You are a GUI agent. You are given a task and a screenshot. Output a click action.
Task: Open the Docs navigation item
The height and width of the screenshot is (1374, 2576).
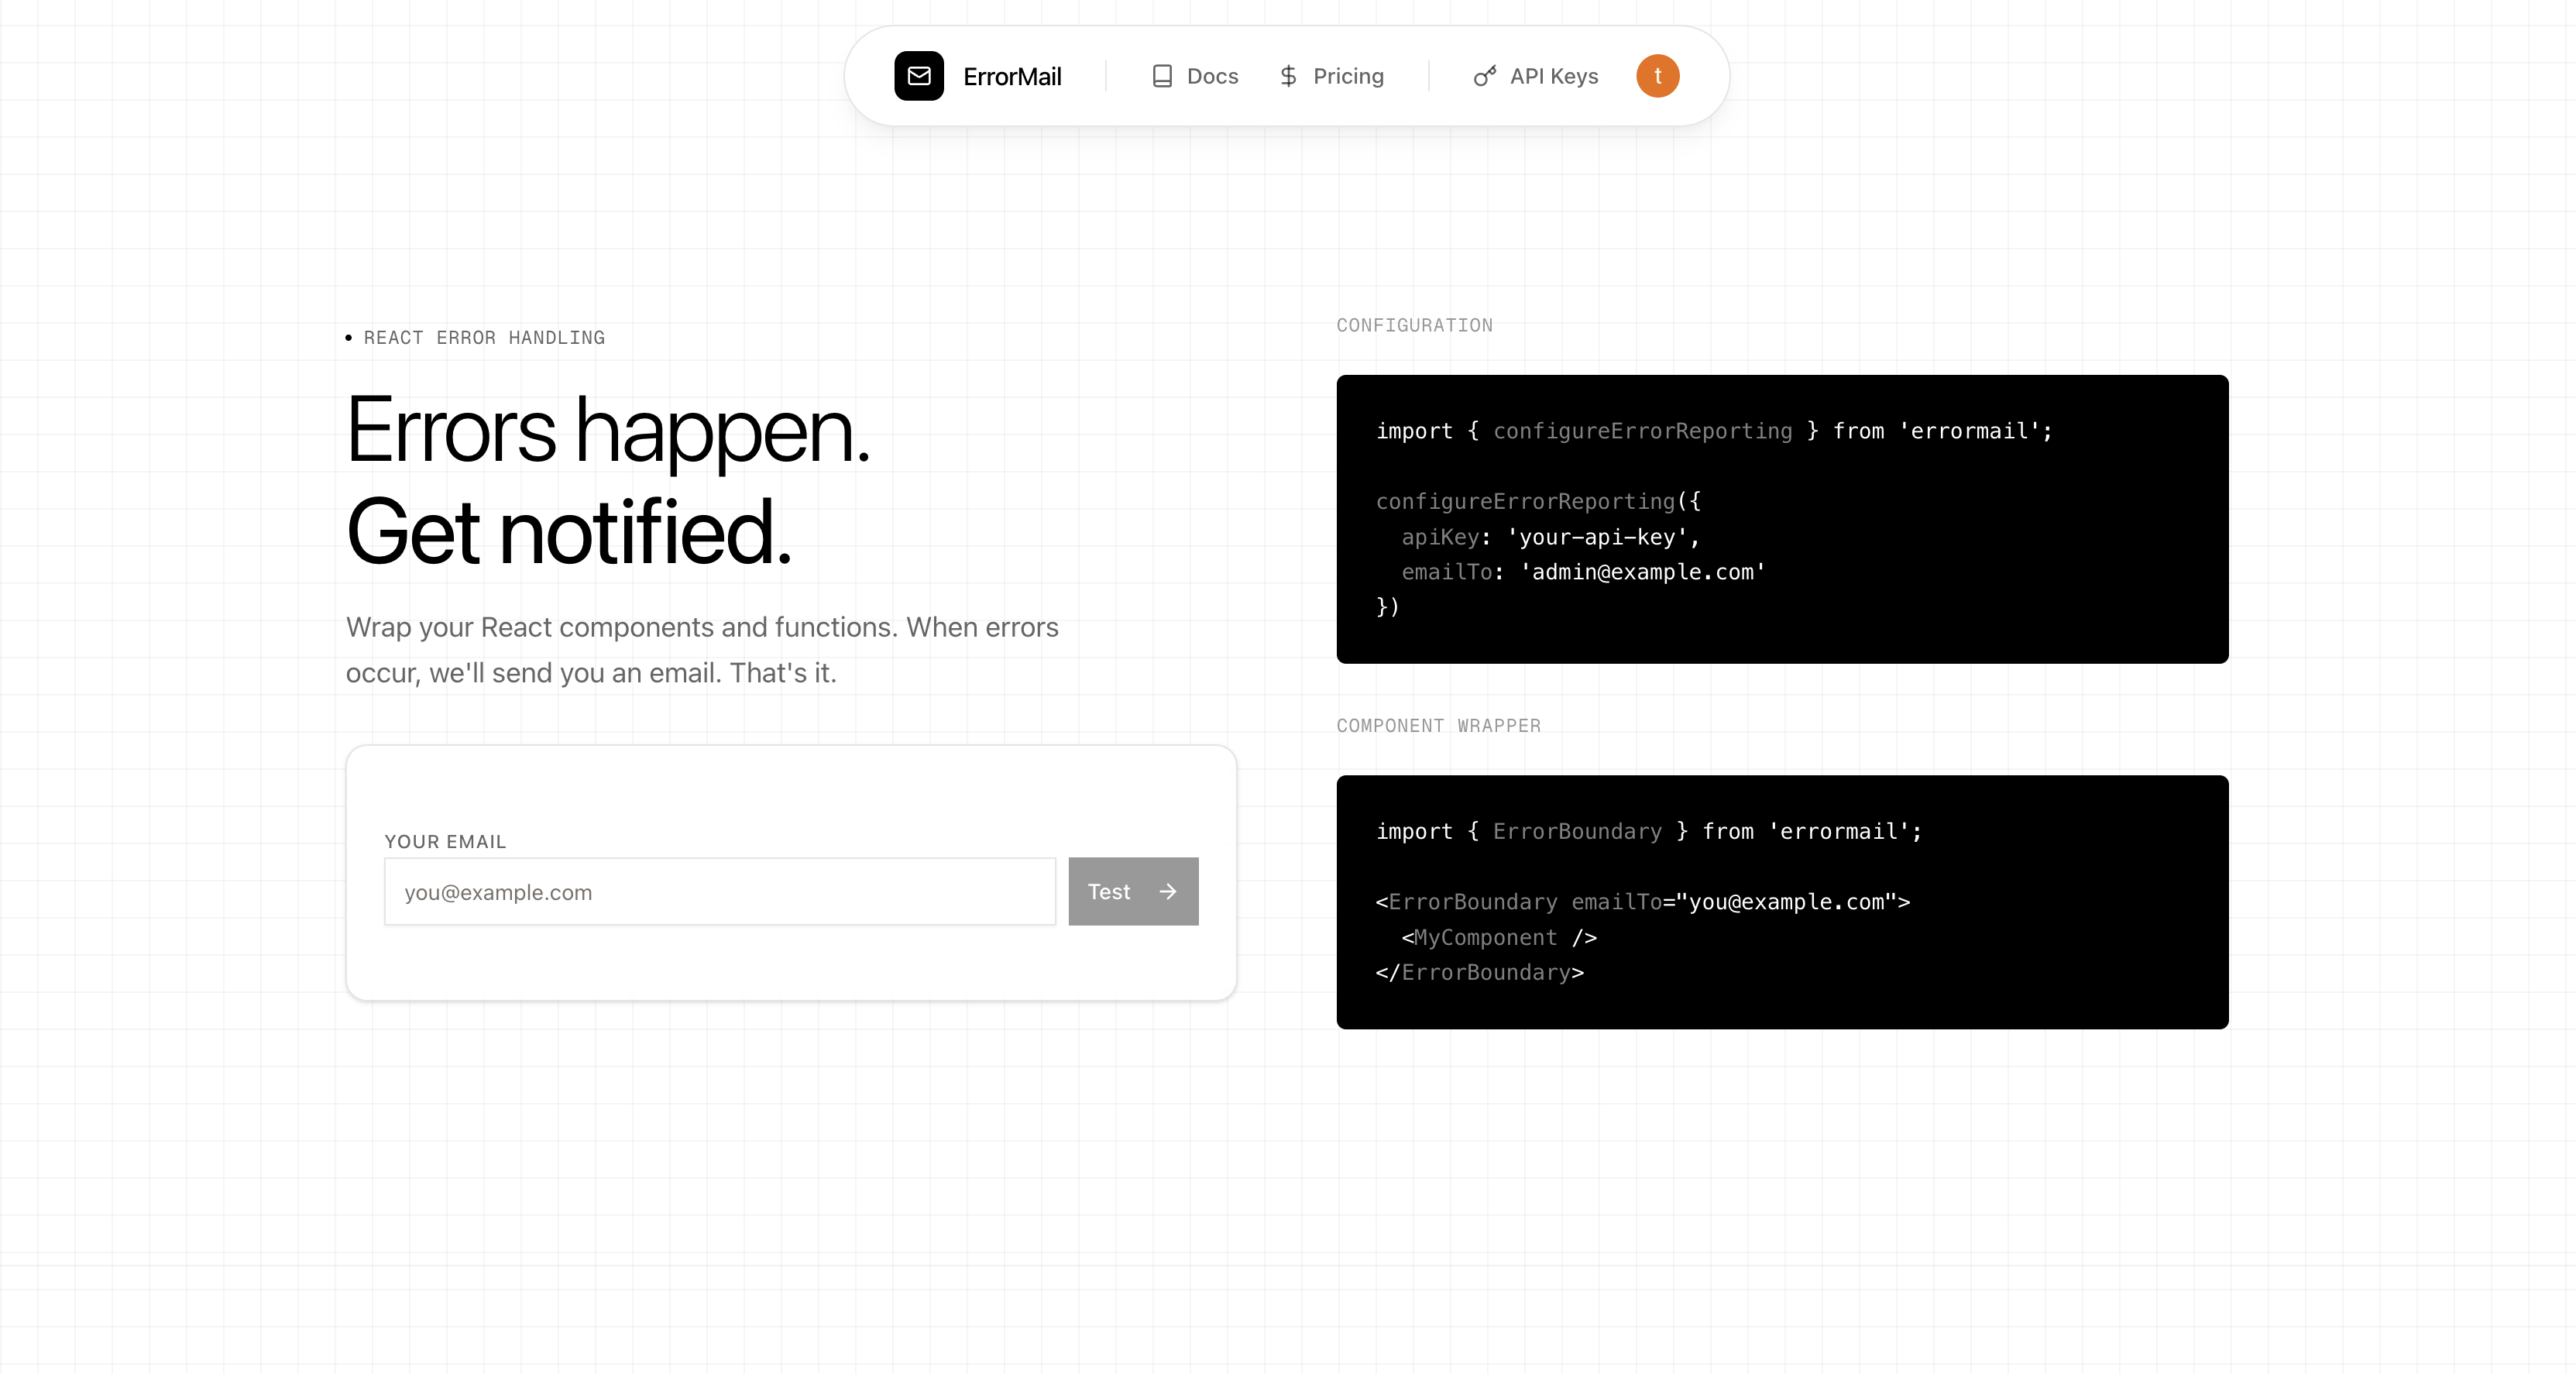1211,76
